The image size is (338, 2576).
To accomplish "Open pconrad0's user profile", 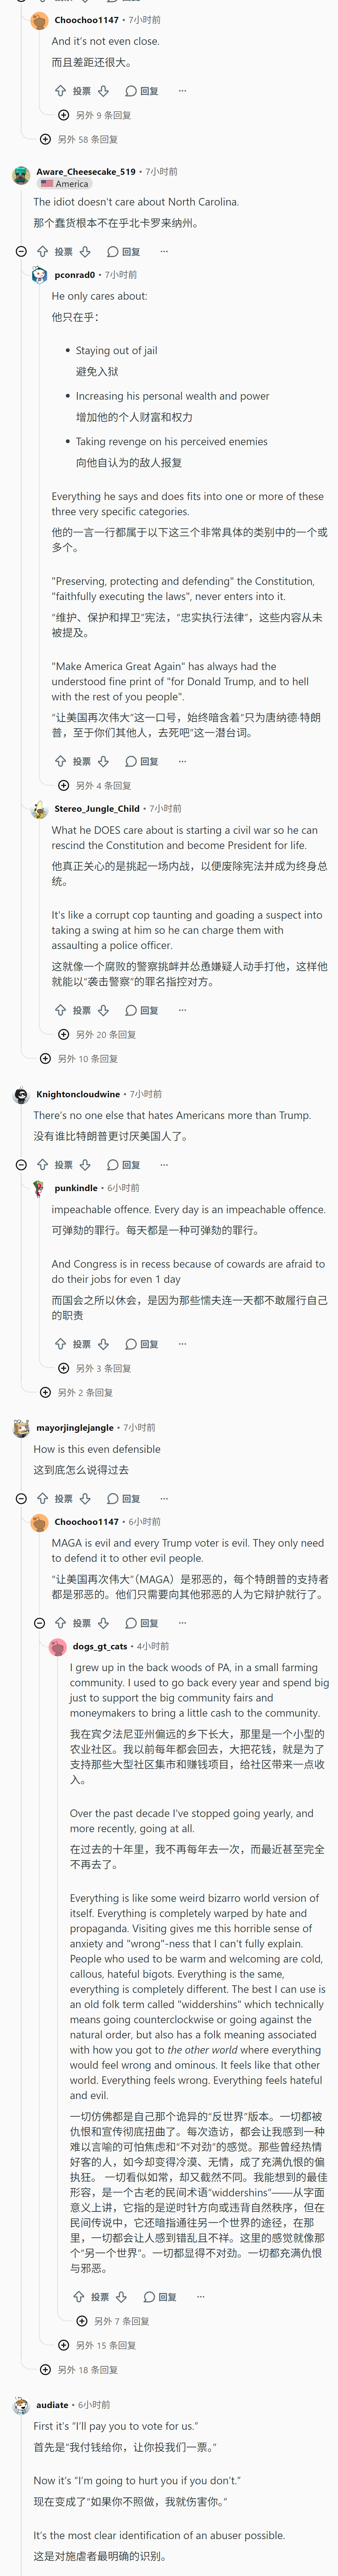I will (x=75, y=275).
